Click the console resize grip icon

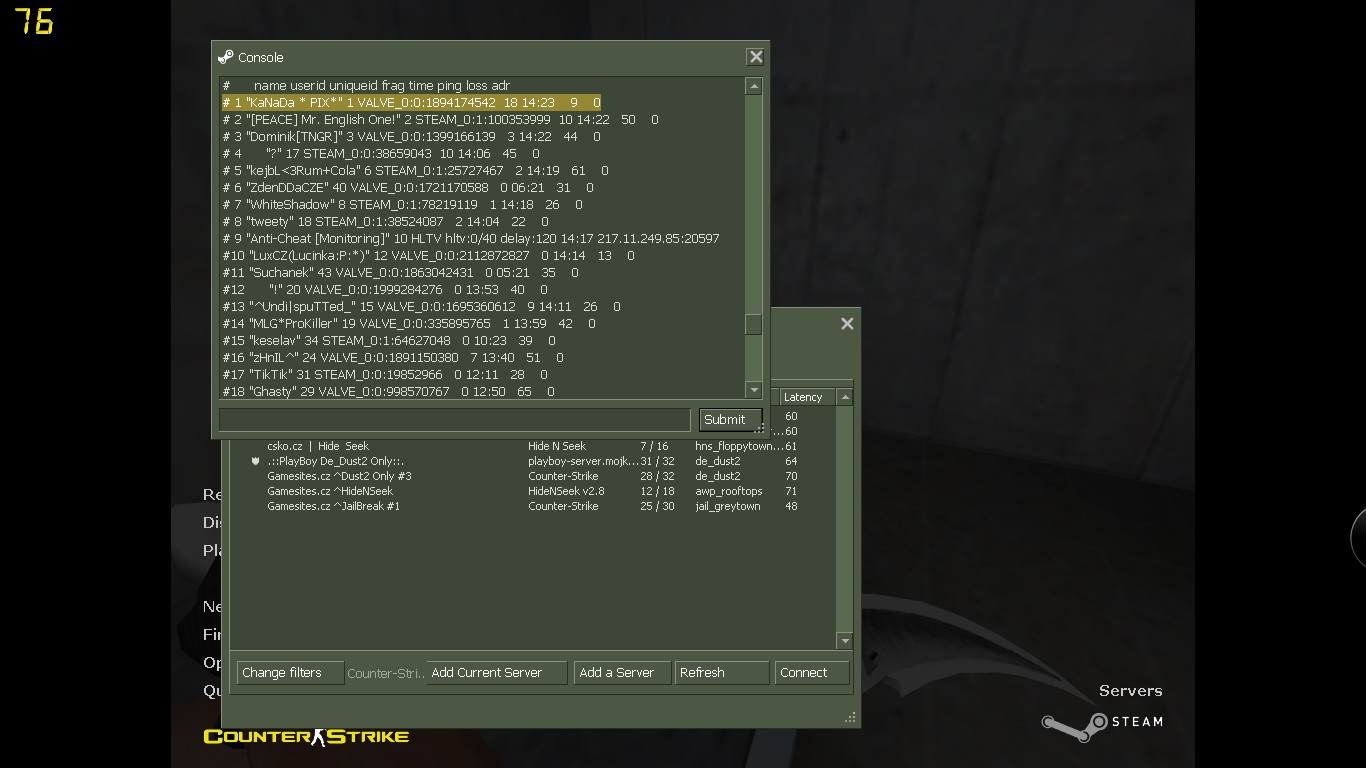coord(759,429)
